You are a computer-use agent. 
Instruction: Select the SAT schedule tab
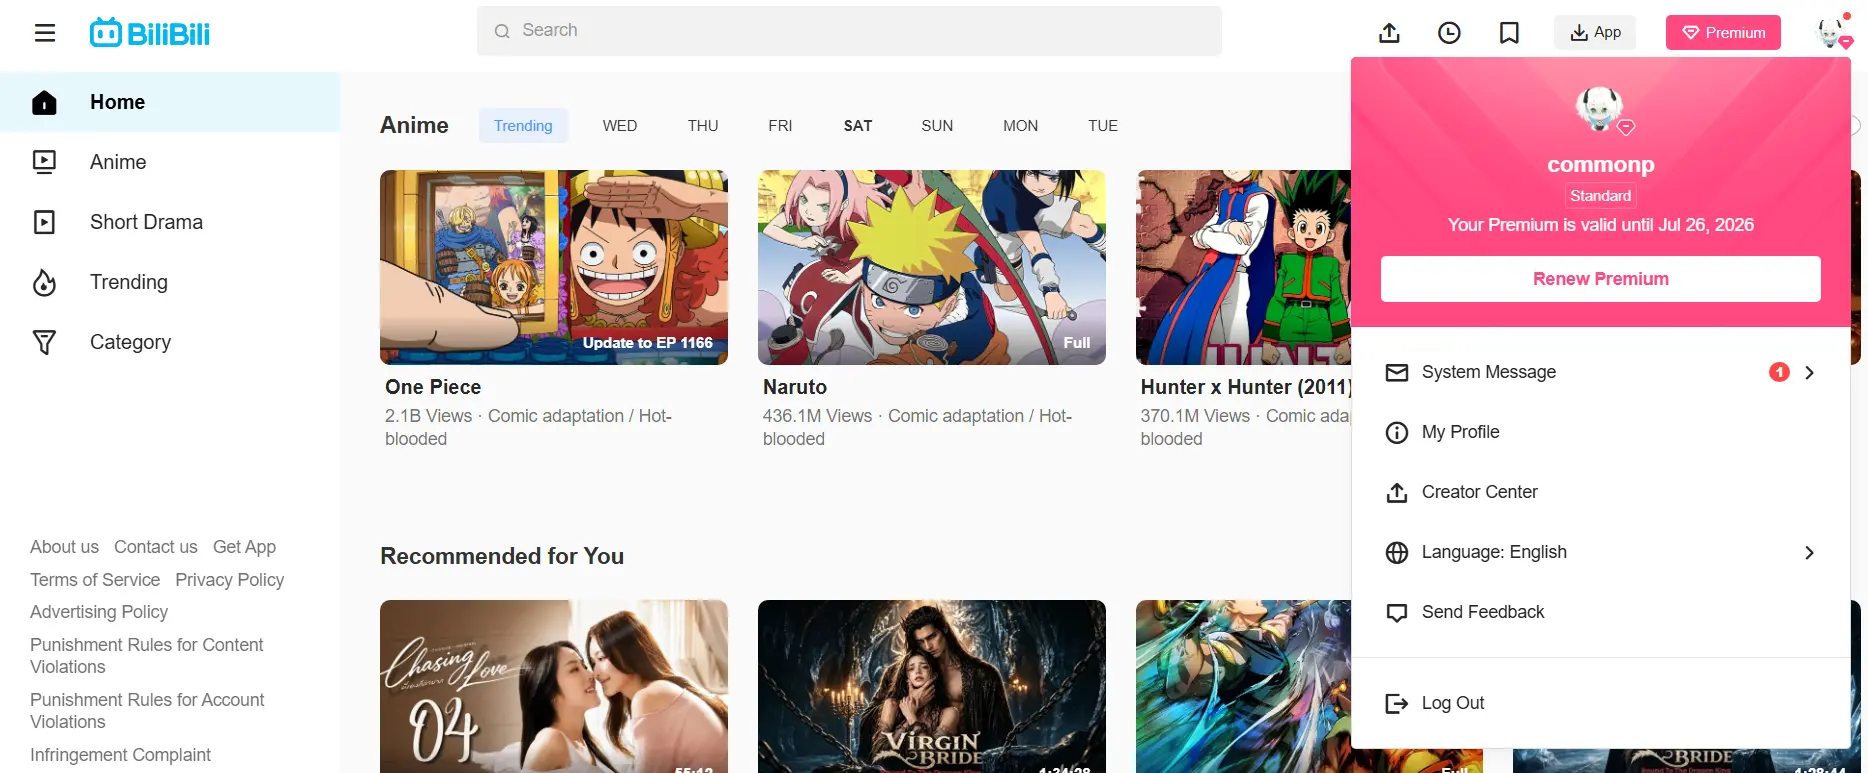(858, 125)
